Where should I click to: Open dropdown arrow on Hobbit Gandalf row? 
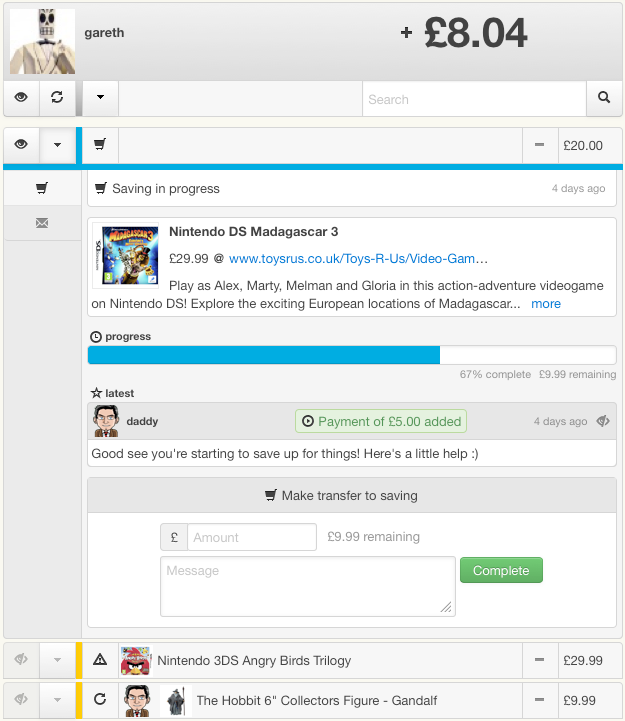pos(57,700)
